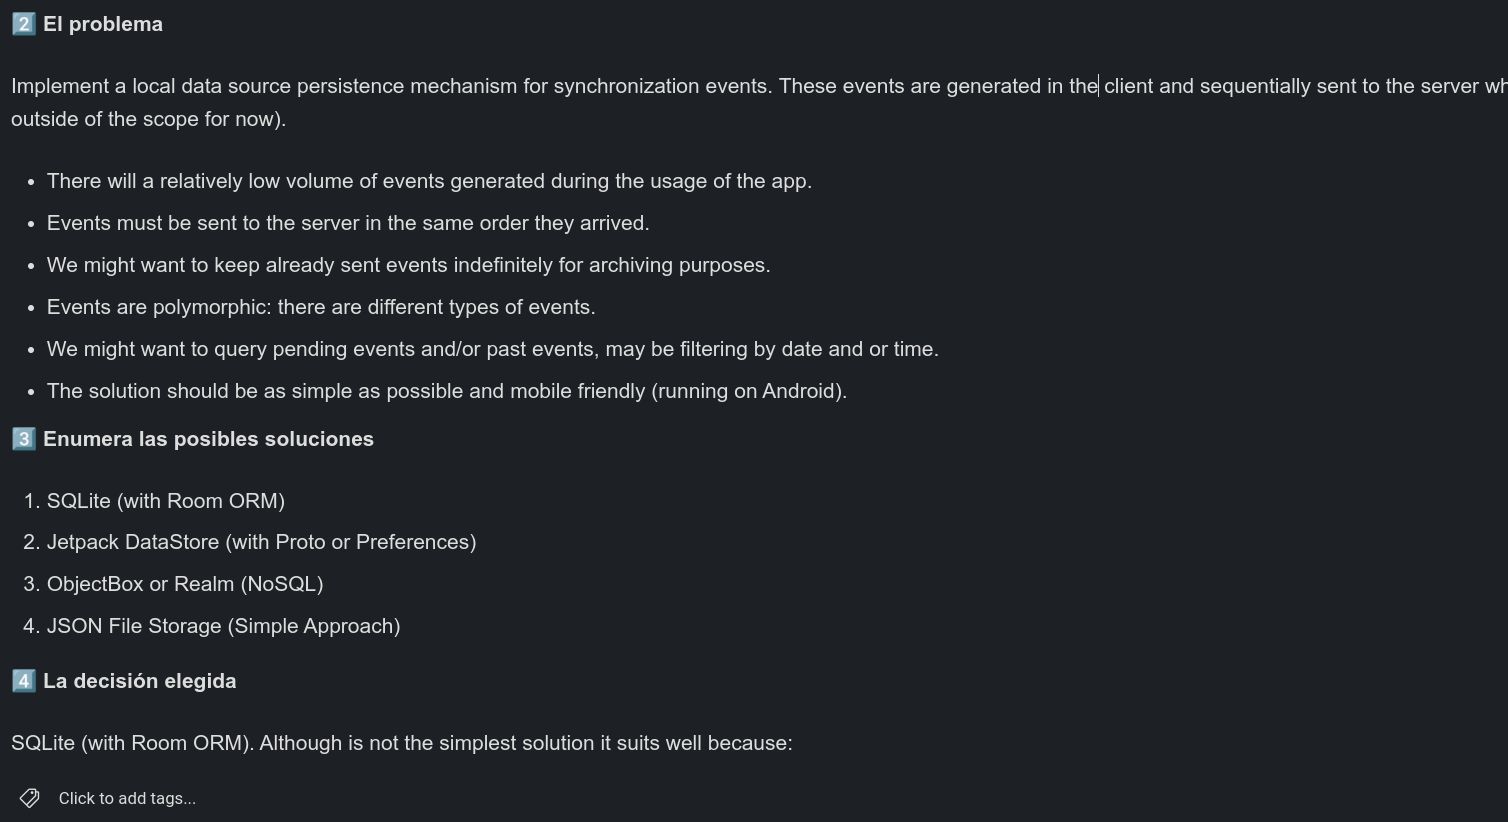Click bullet about mobile friendly solution

point(447,391)
